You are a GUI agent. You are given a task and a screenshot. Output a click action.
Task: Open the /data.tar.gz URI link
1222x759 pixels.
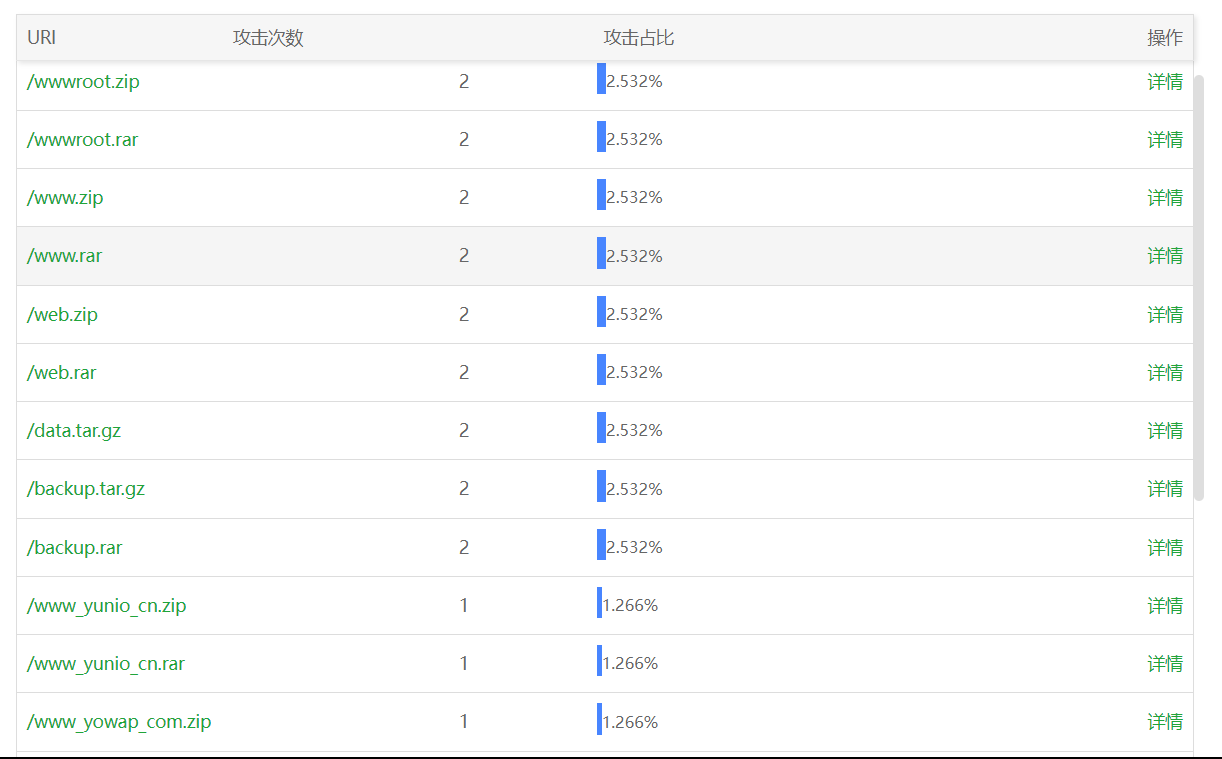tap(74, 431)
